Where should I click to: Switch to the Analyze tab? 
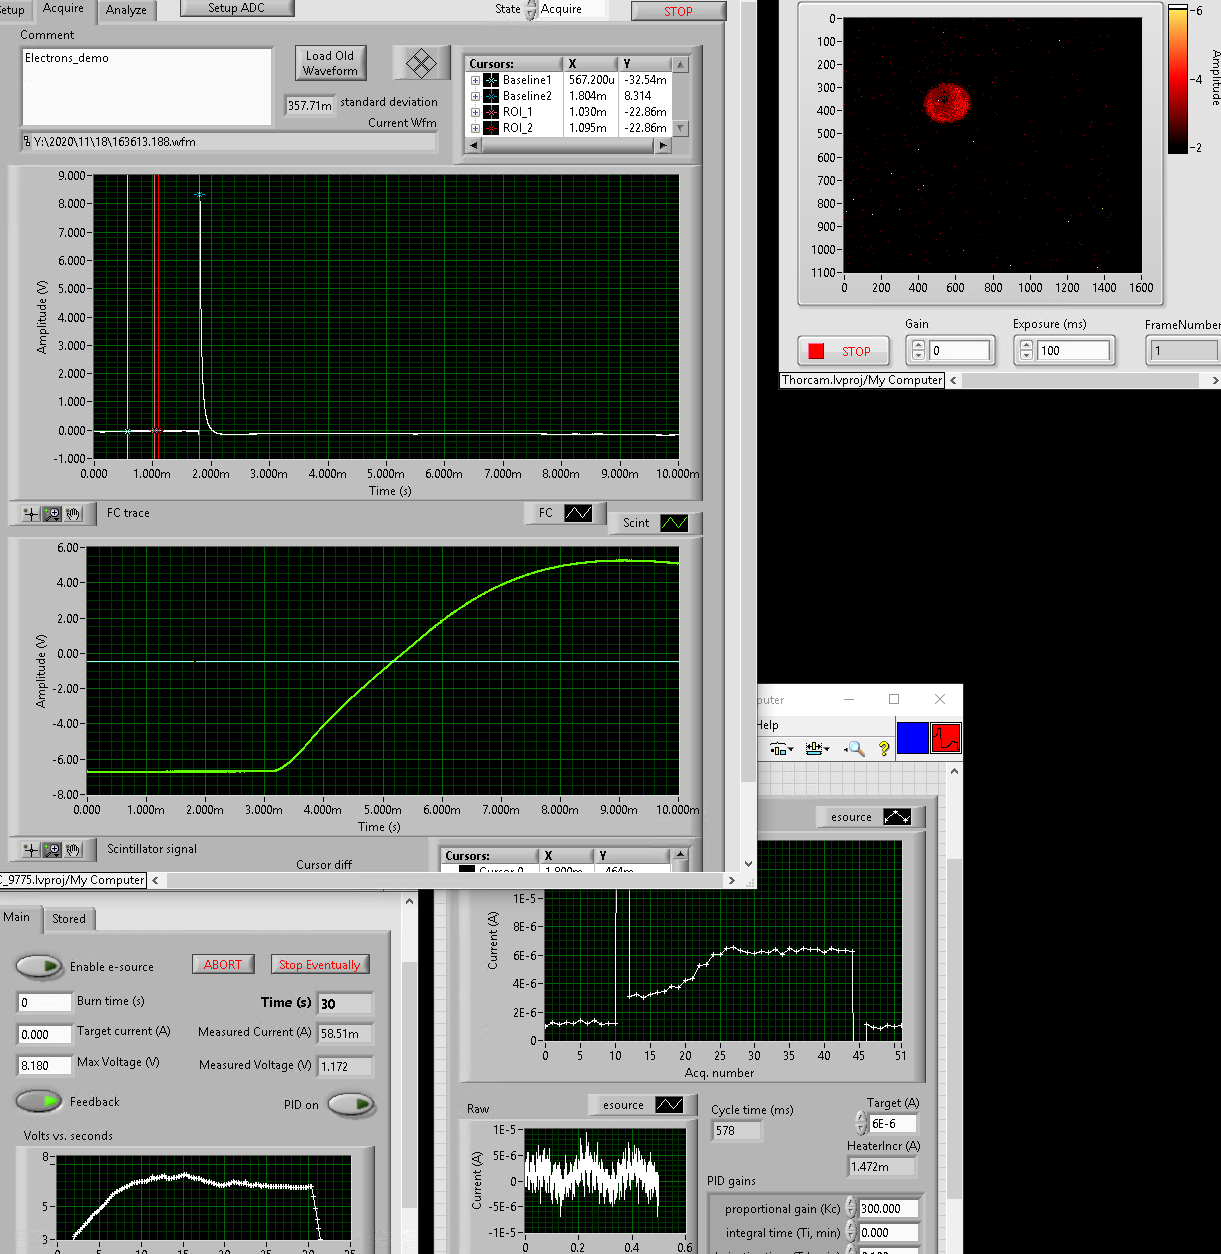pos(126,10)
